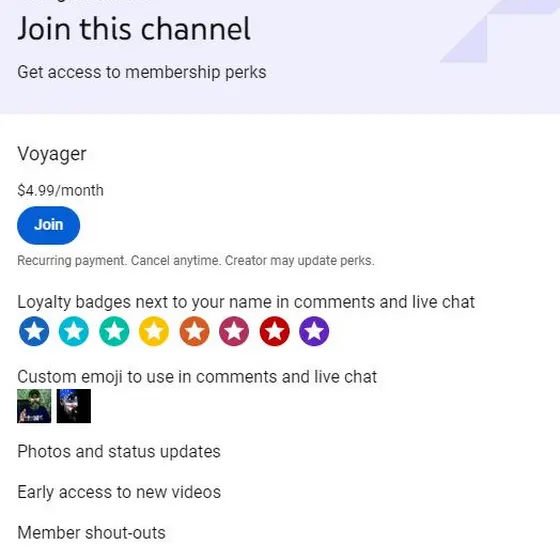Open the dark blue-faced custom emoji thumbnail
The width and height of the screenshot is (560, 560).
[74, 406]
